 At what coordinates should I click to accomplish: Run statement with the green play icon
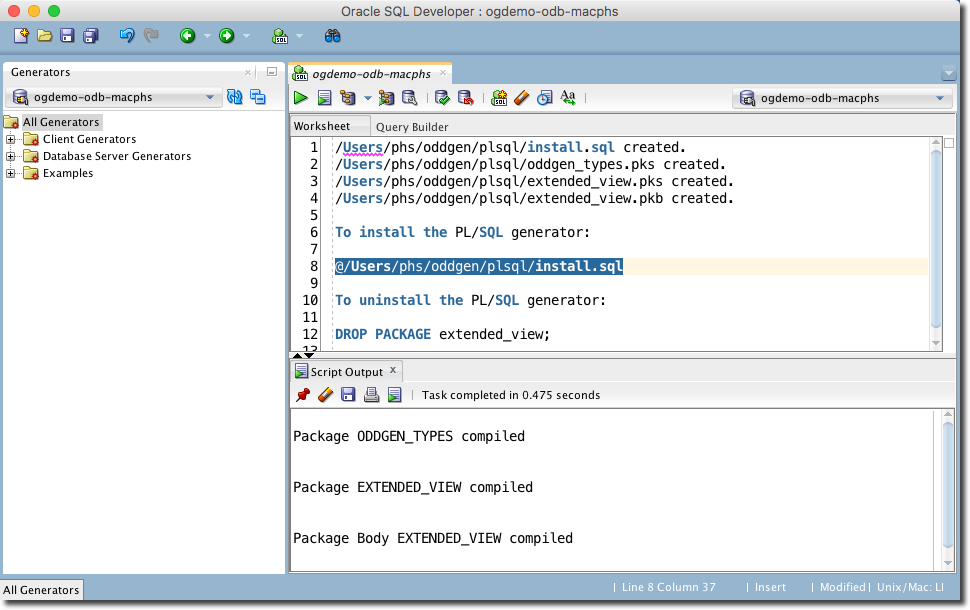point(301,97)
